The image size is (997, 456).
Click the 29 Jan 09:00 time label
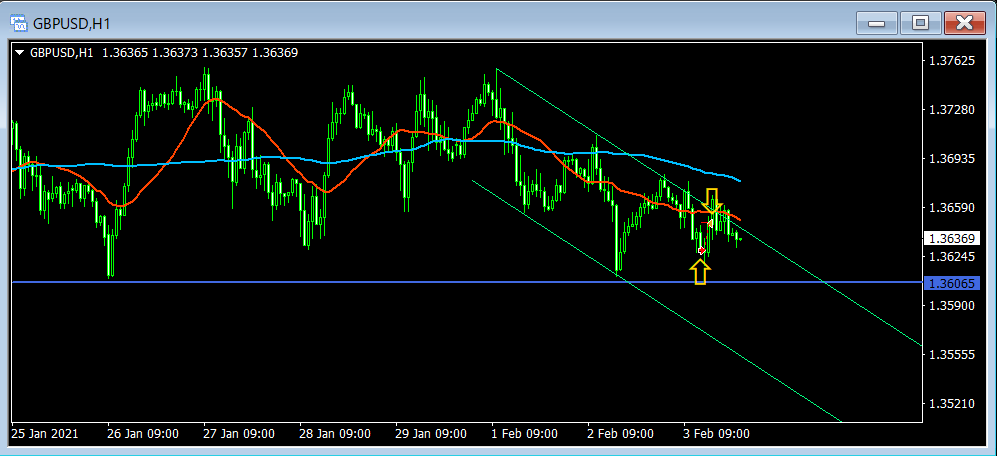click(431, 434)
